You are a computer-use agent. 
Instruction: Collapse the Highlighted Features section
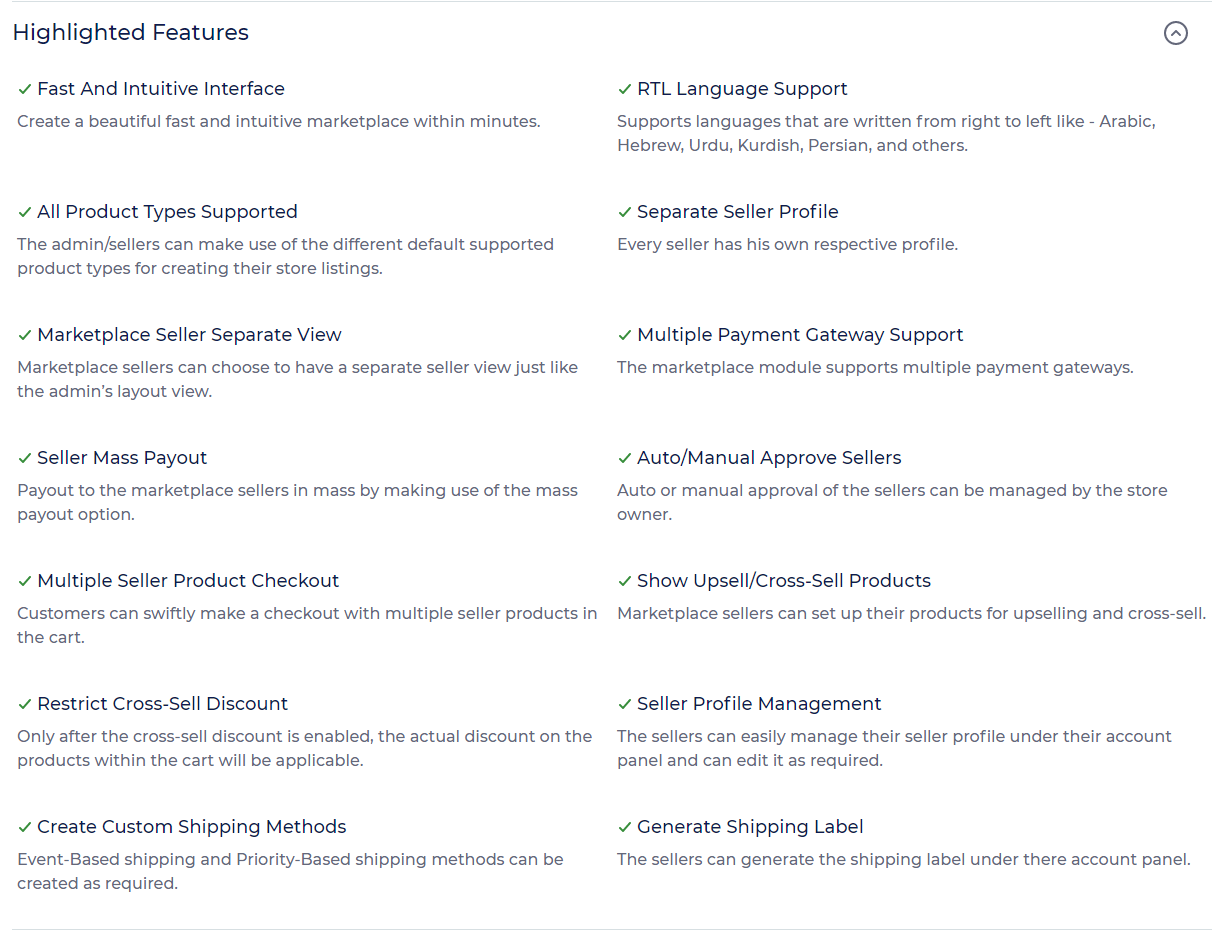pos(1176,33)
